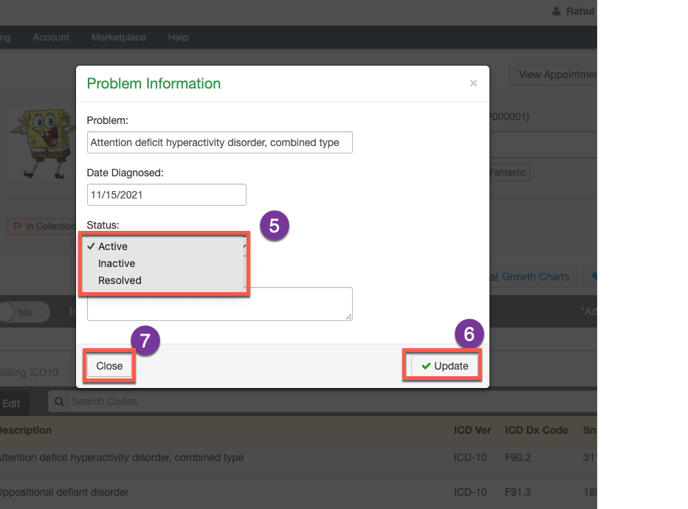
Task: Click the Date Diagnosed field
Action: coord(166,195)
